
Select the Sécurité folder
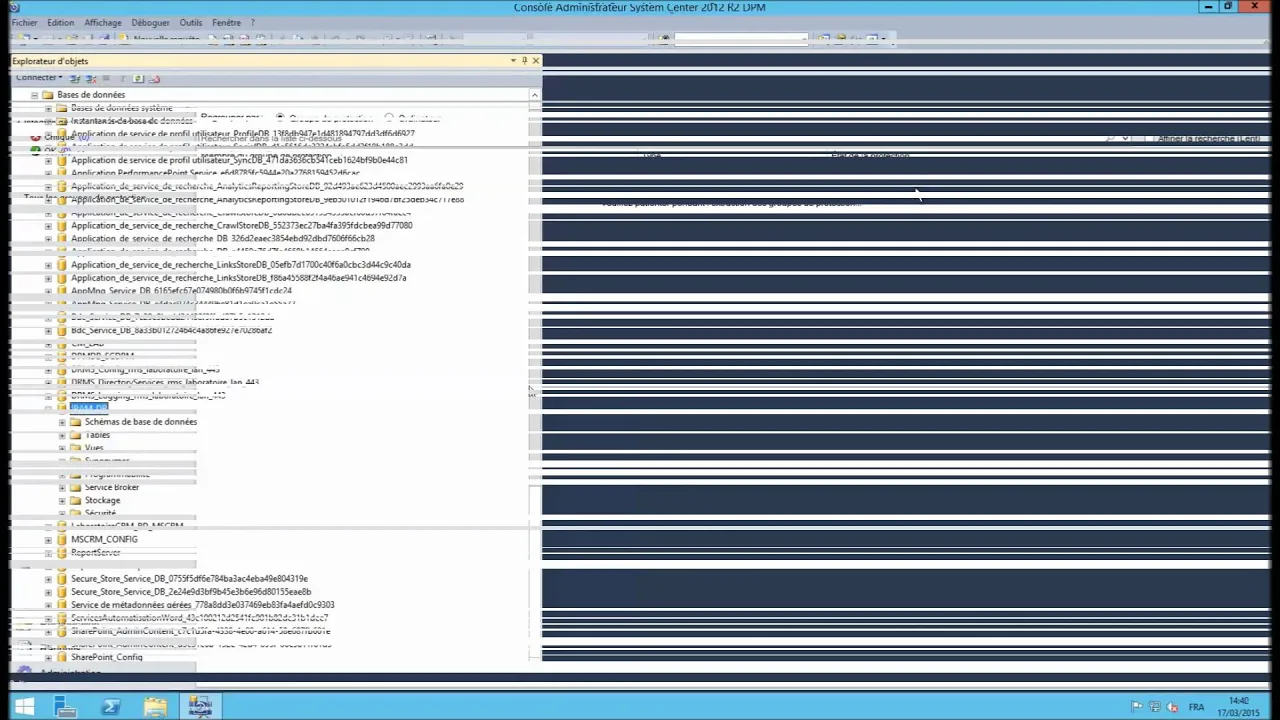click(100, 513)
